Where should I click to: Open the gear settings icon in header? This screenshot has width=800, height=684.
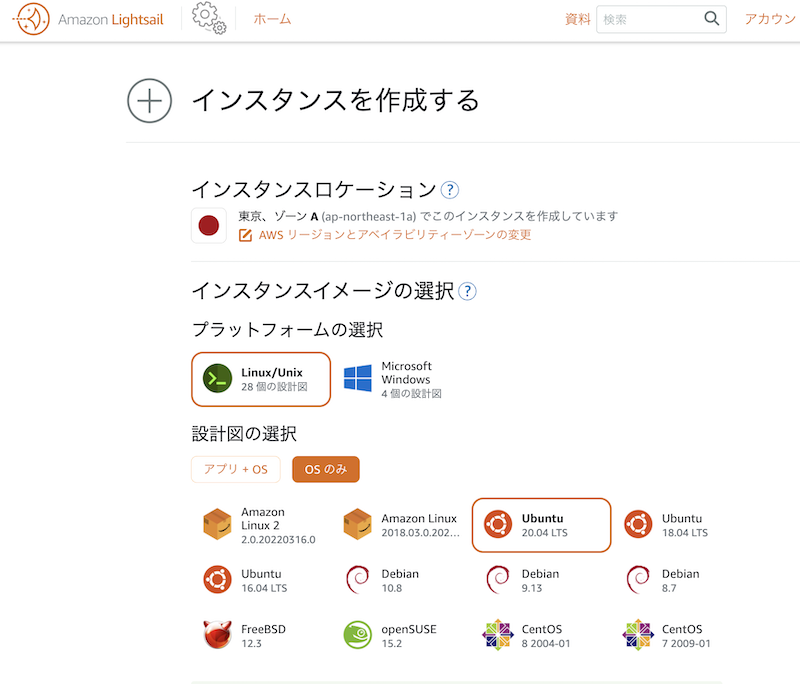(x=209, y=18)
